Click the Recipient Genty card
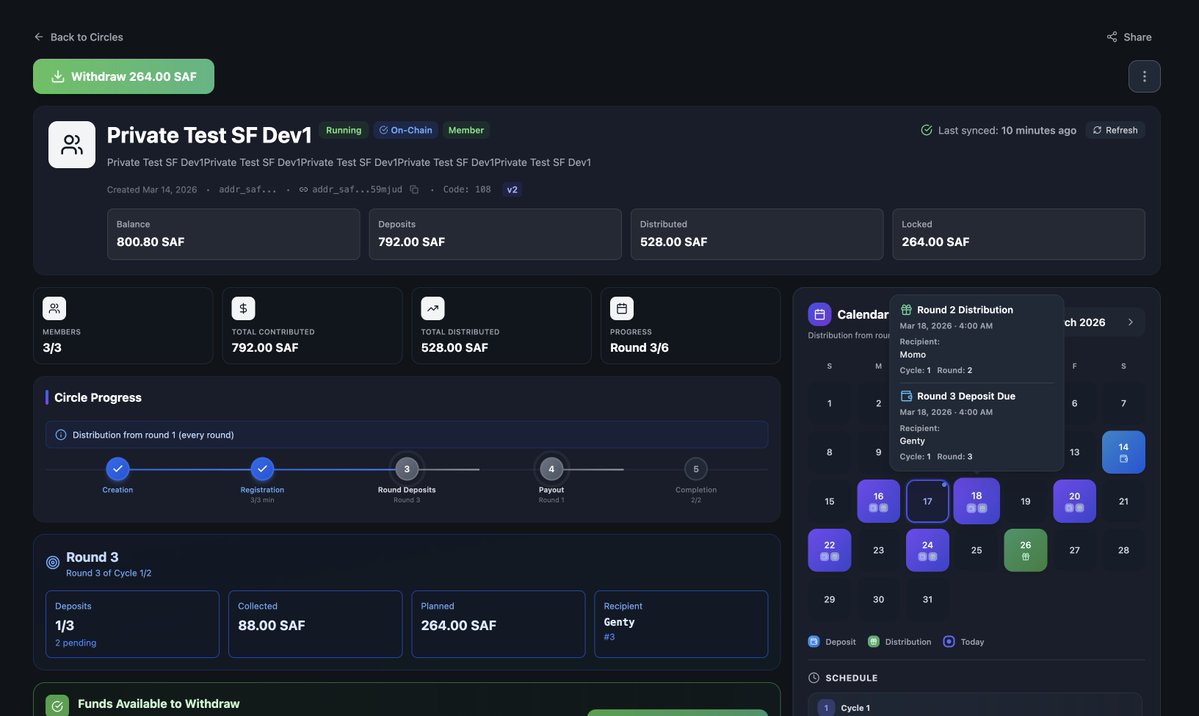This screenshot has height=716, width=1199. click(681, 624)
